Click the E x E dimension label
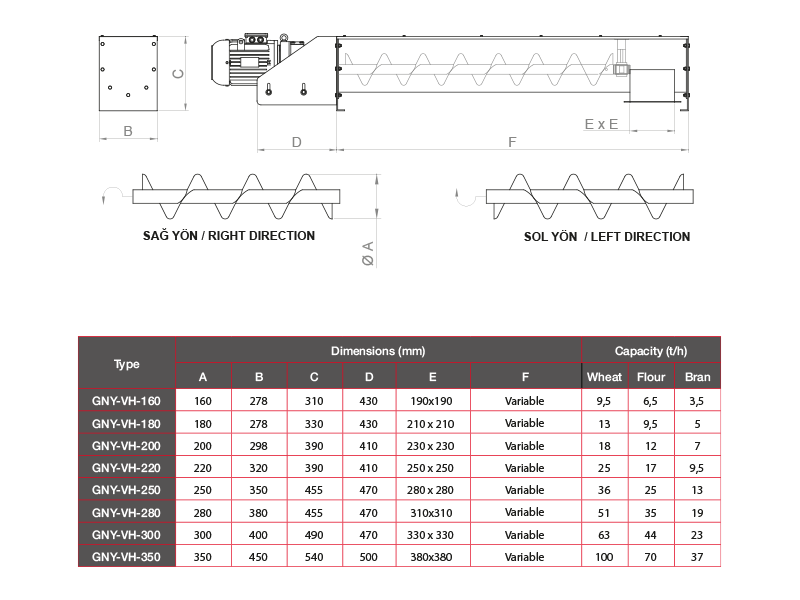The image size is (800, 600). pos(601,124)
